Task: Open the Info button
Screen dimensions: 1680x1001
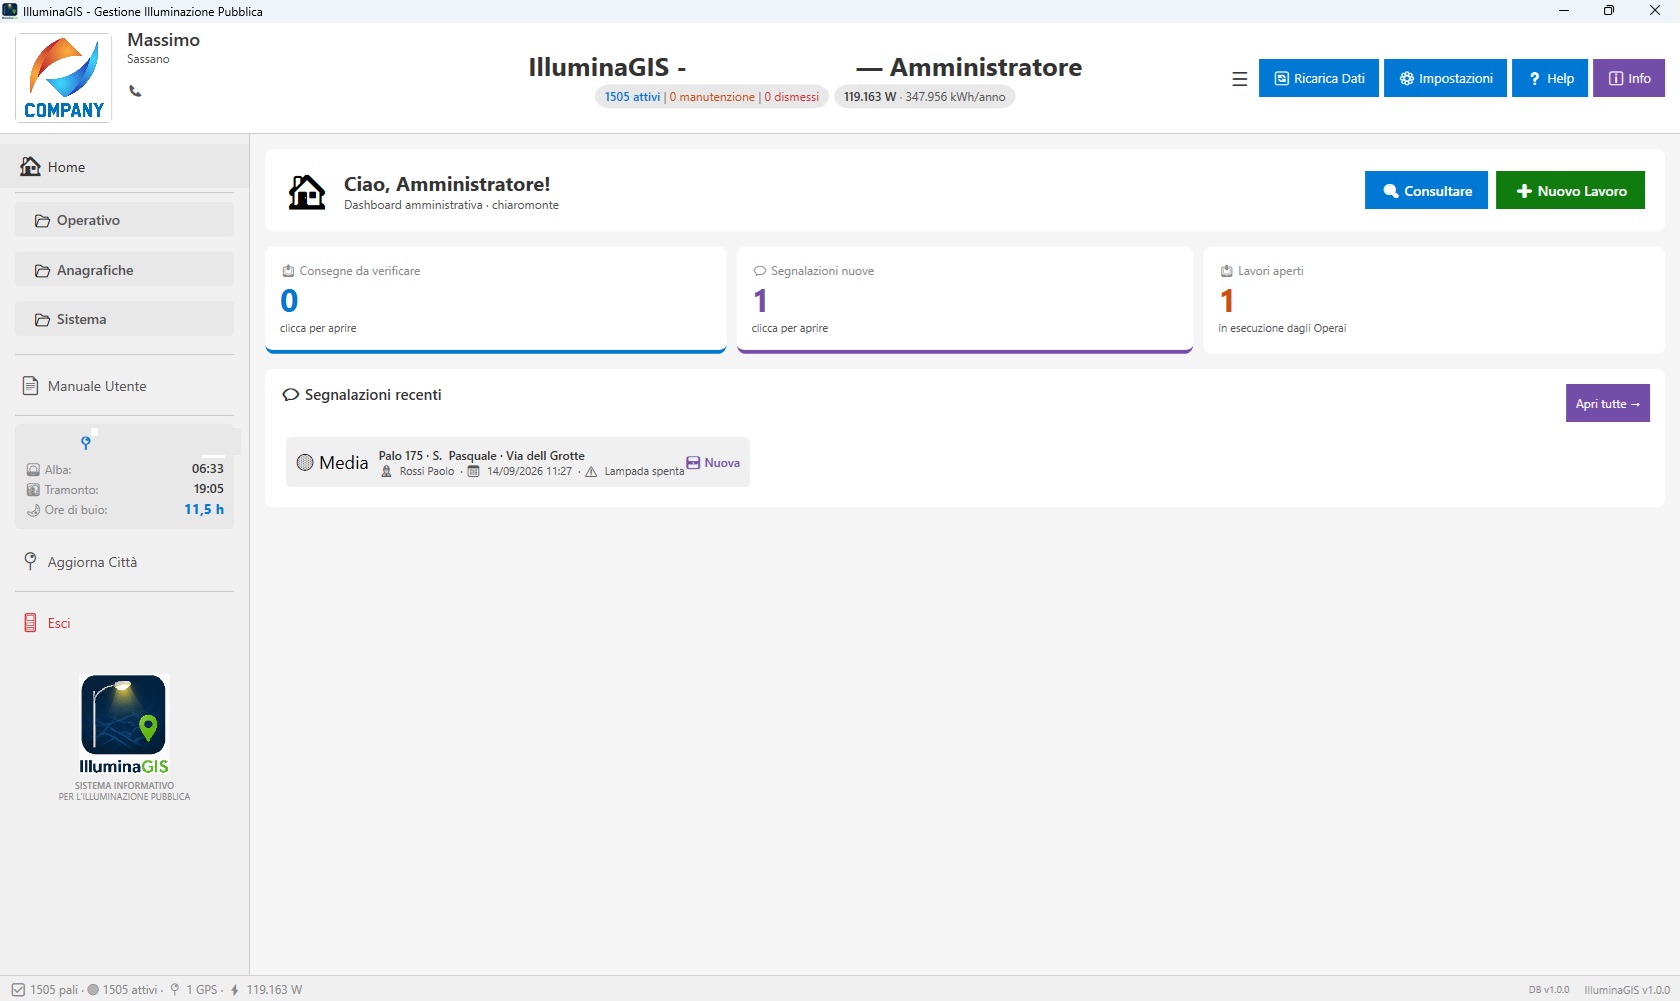Action: pos(1629,78)
